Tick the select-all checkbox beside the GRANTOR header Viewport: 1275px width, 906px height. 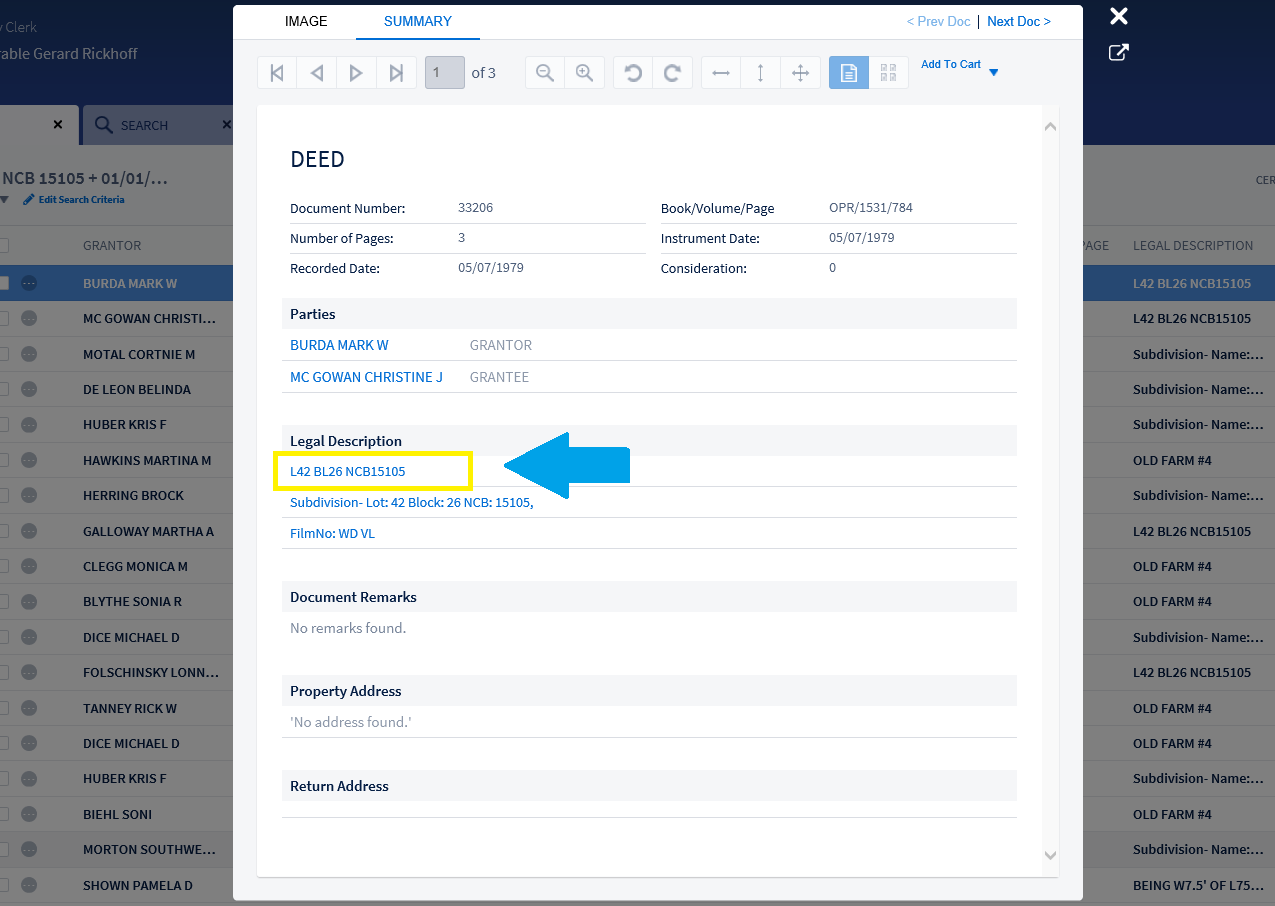click(x=4, y=246)
